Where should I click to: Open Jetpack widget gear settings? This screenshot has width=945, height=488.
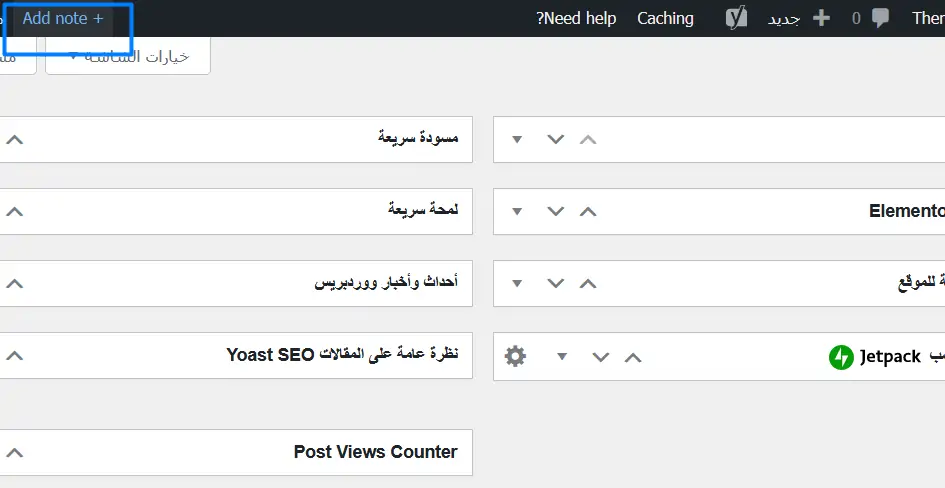tap(515, 356)
